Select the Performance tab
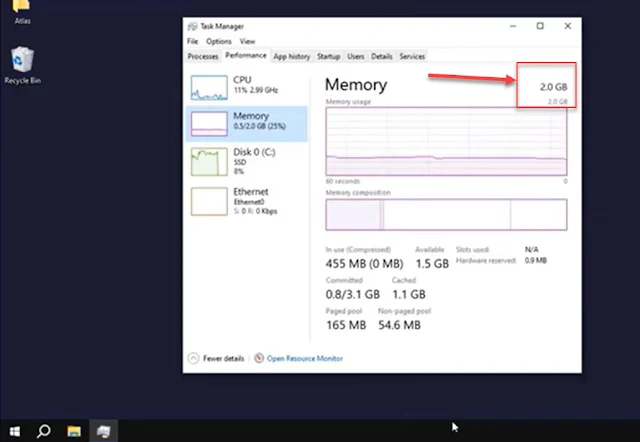 click(246, 56)
